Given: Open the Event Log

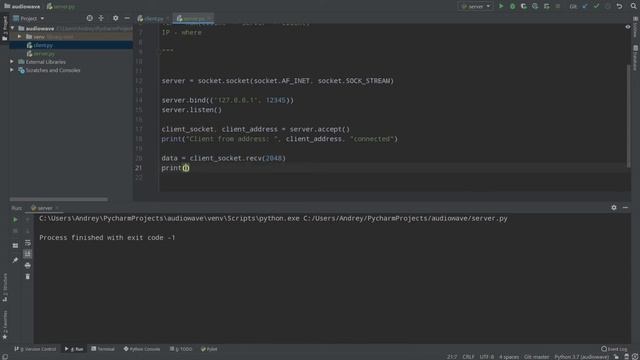Looking at the screenshot, I should [614, 349].
